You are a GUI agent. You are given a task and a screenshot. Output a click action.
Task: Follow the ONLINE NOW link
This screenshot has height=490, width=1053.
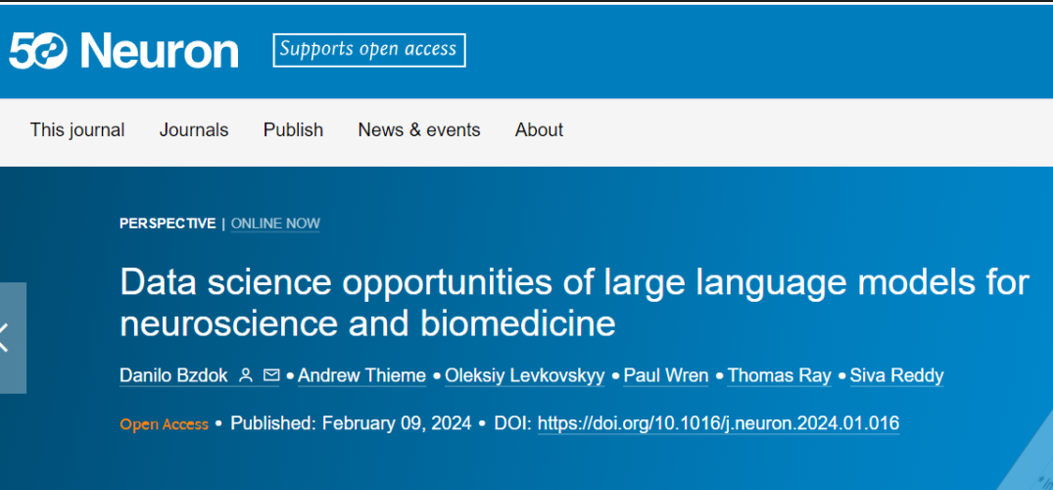tap(275, 223)
